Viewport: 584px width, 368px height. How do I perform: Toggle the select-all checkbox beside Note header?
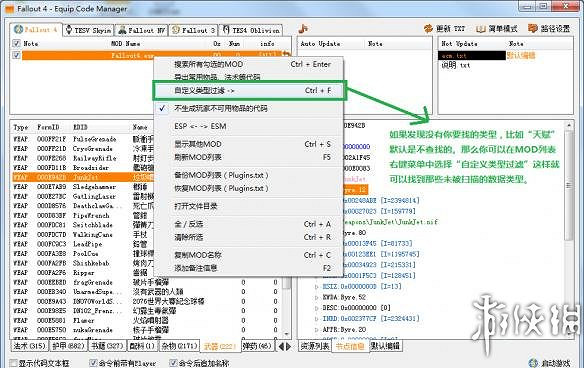click(x=16, y=44)
